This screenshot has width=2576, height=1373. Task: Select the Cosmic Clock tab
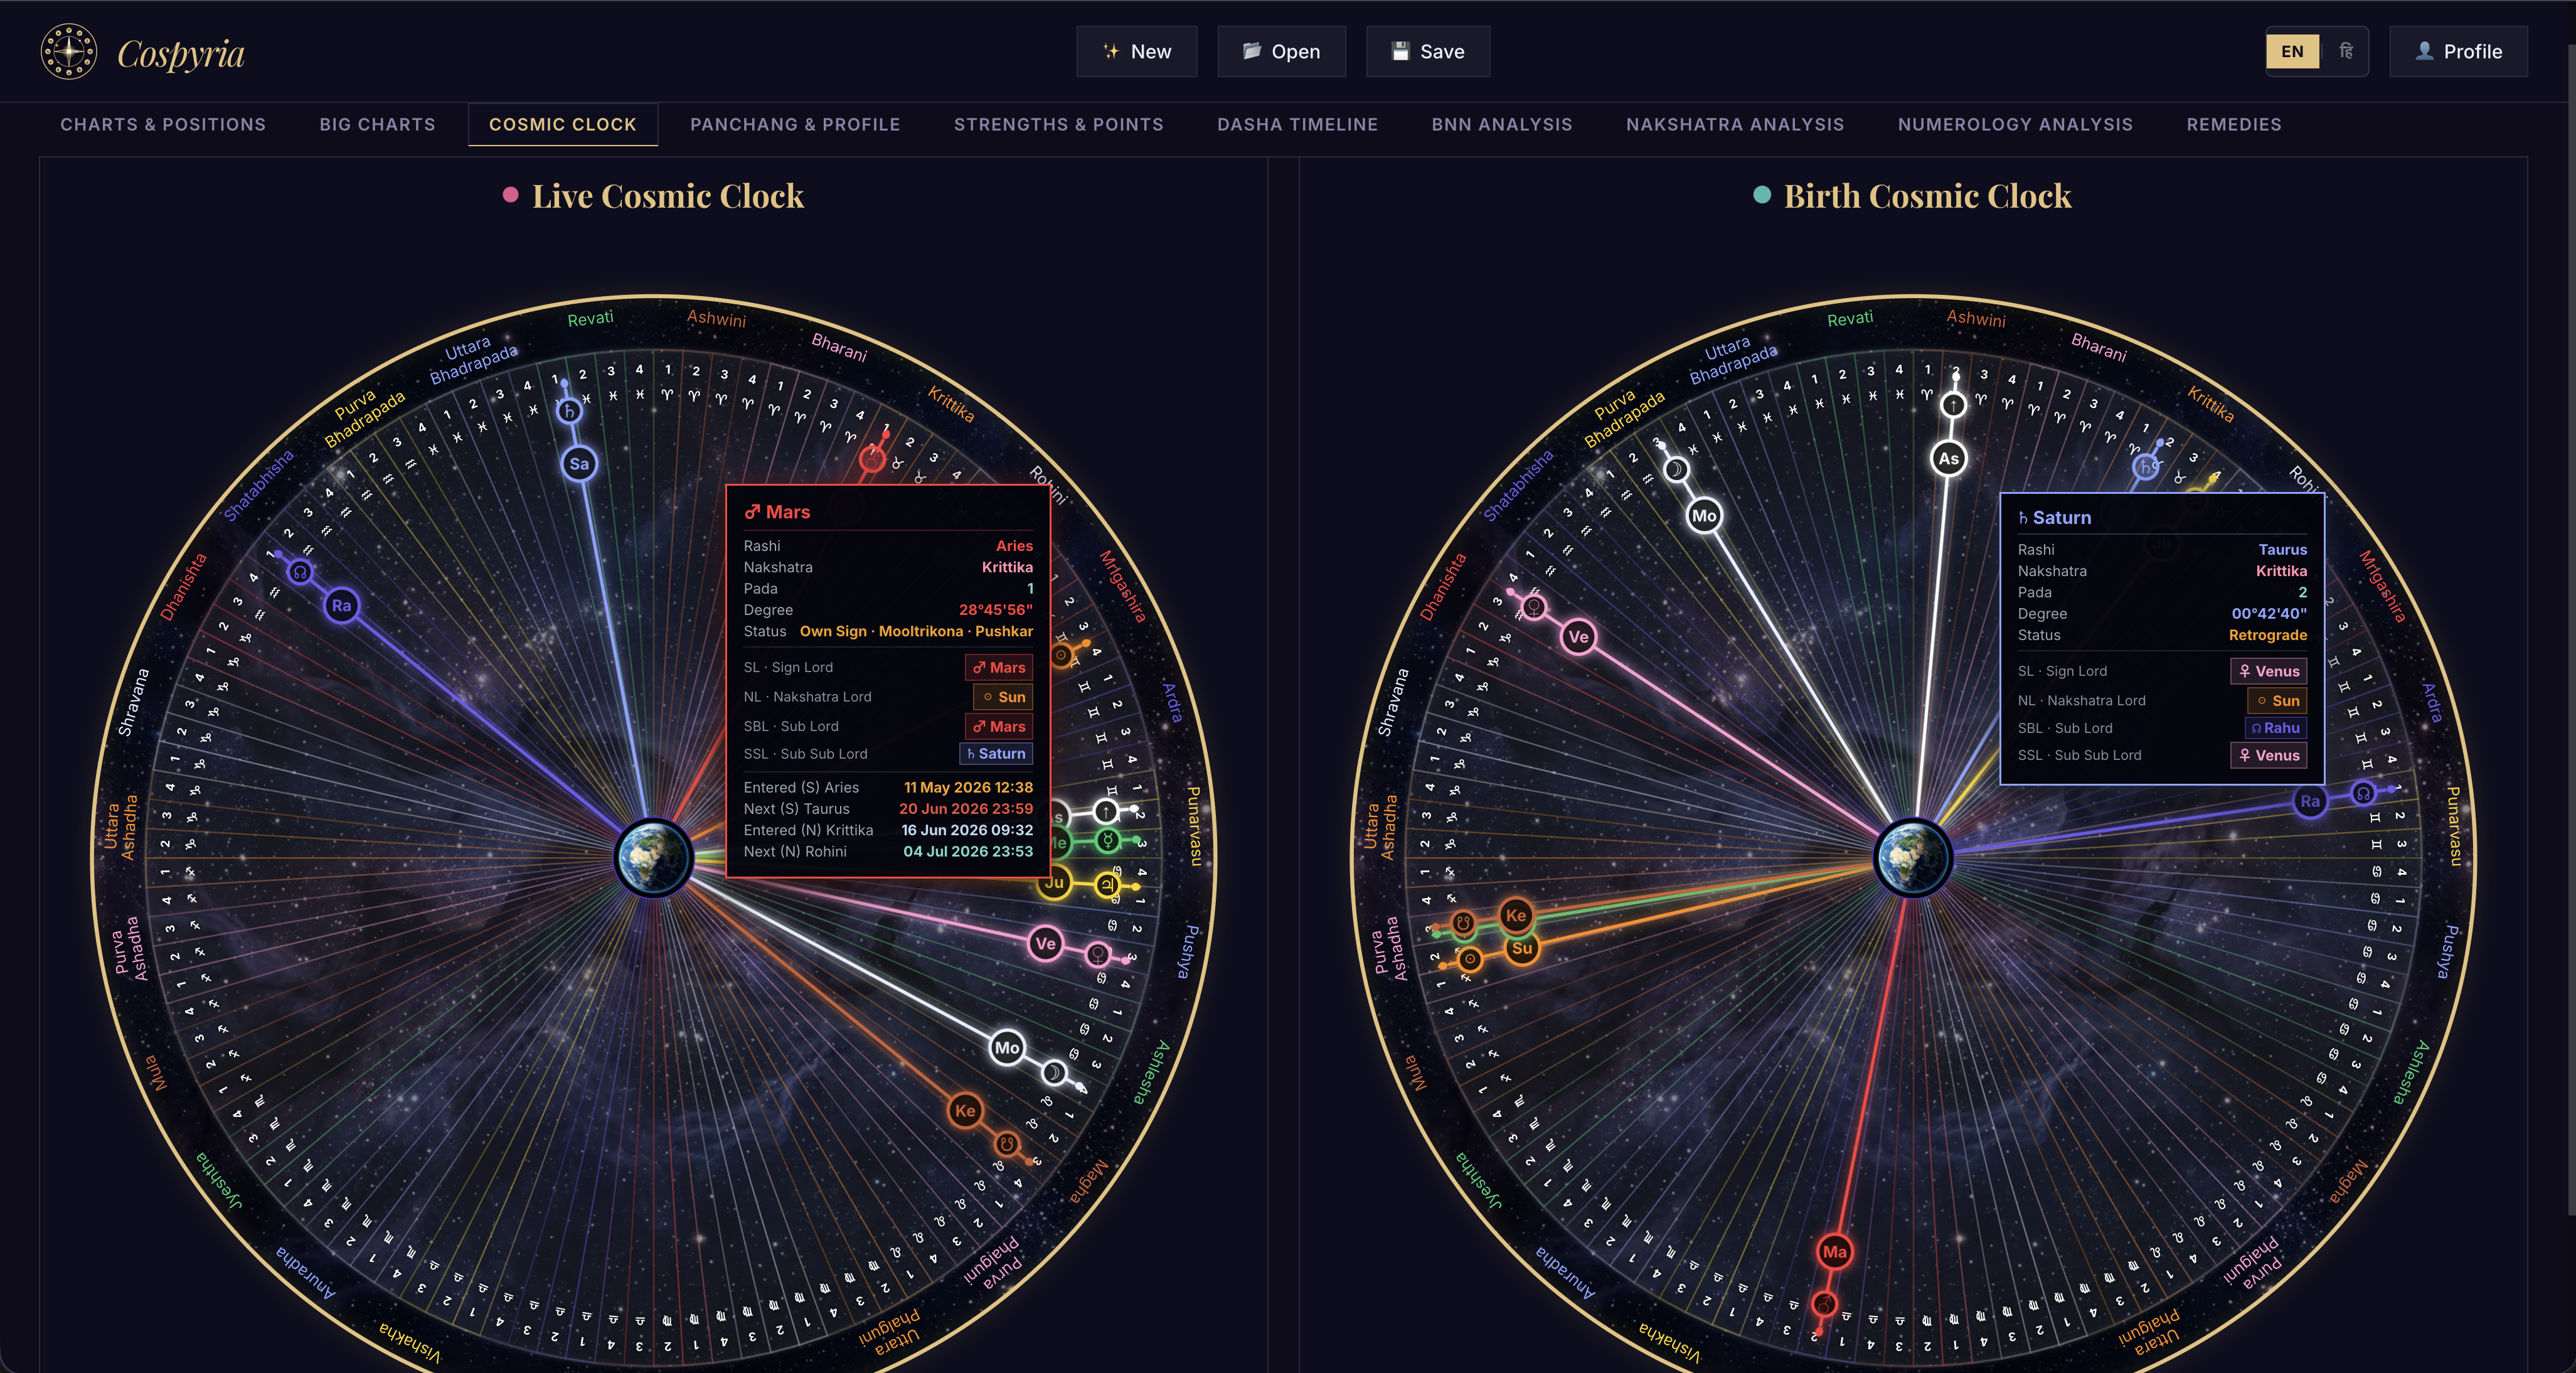(562, 124)
